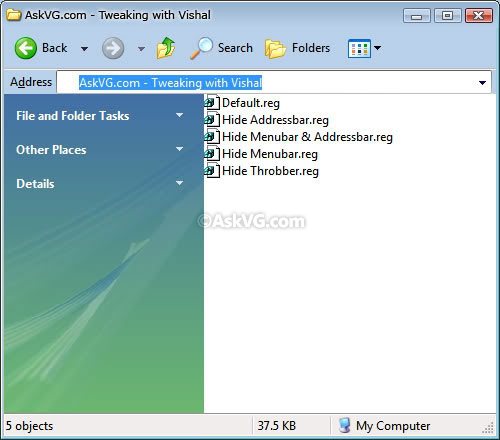Click the My Computer status bar icon
500x440 pixels.
pos(344,426)
